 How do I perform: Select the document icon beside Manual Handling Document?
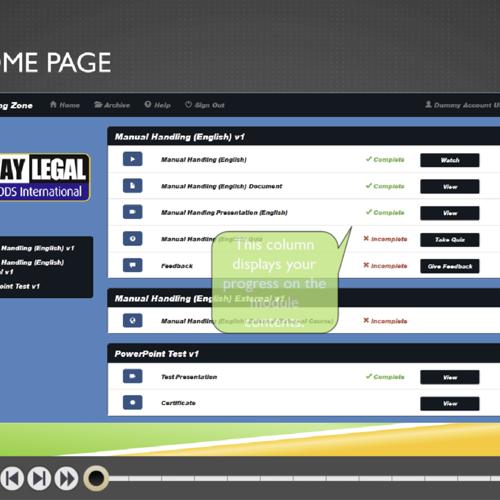132,186
